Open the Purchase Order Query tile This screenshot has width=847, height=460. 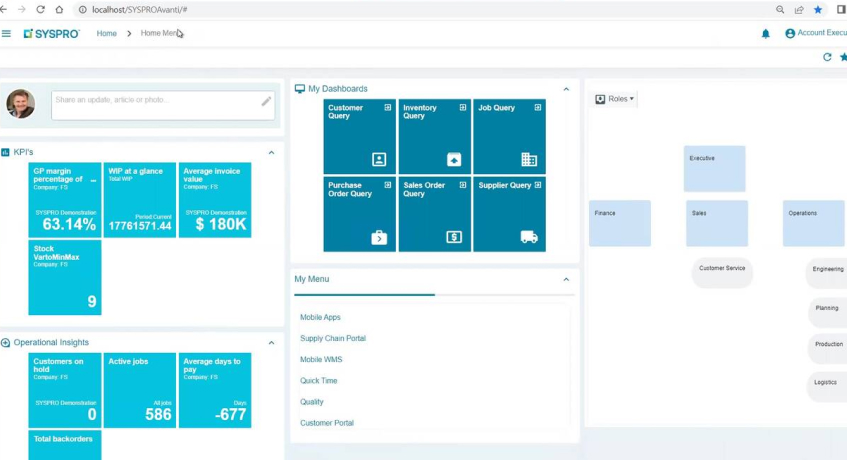359,214
